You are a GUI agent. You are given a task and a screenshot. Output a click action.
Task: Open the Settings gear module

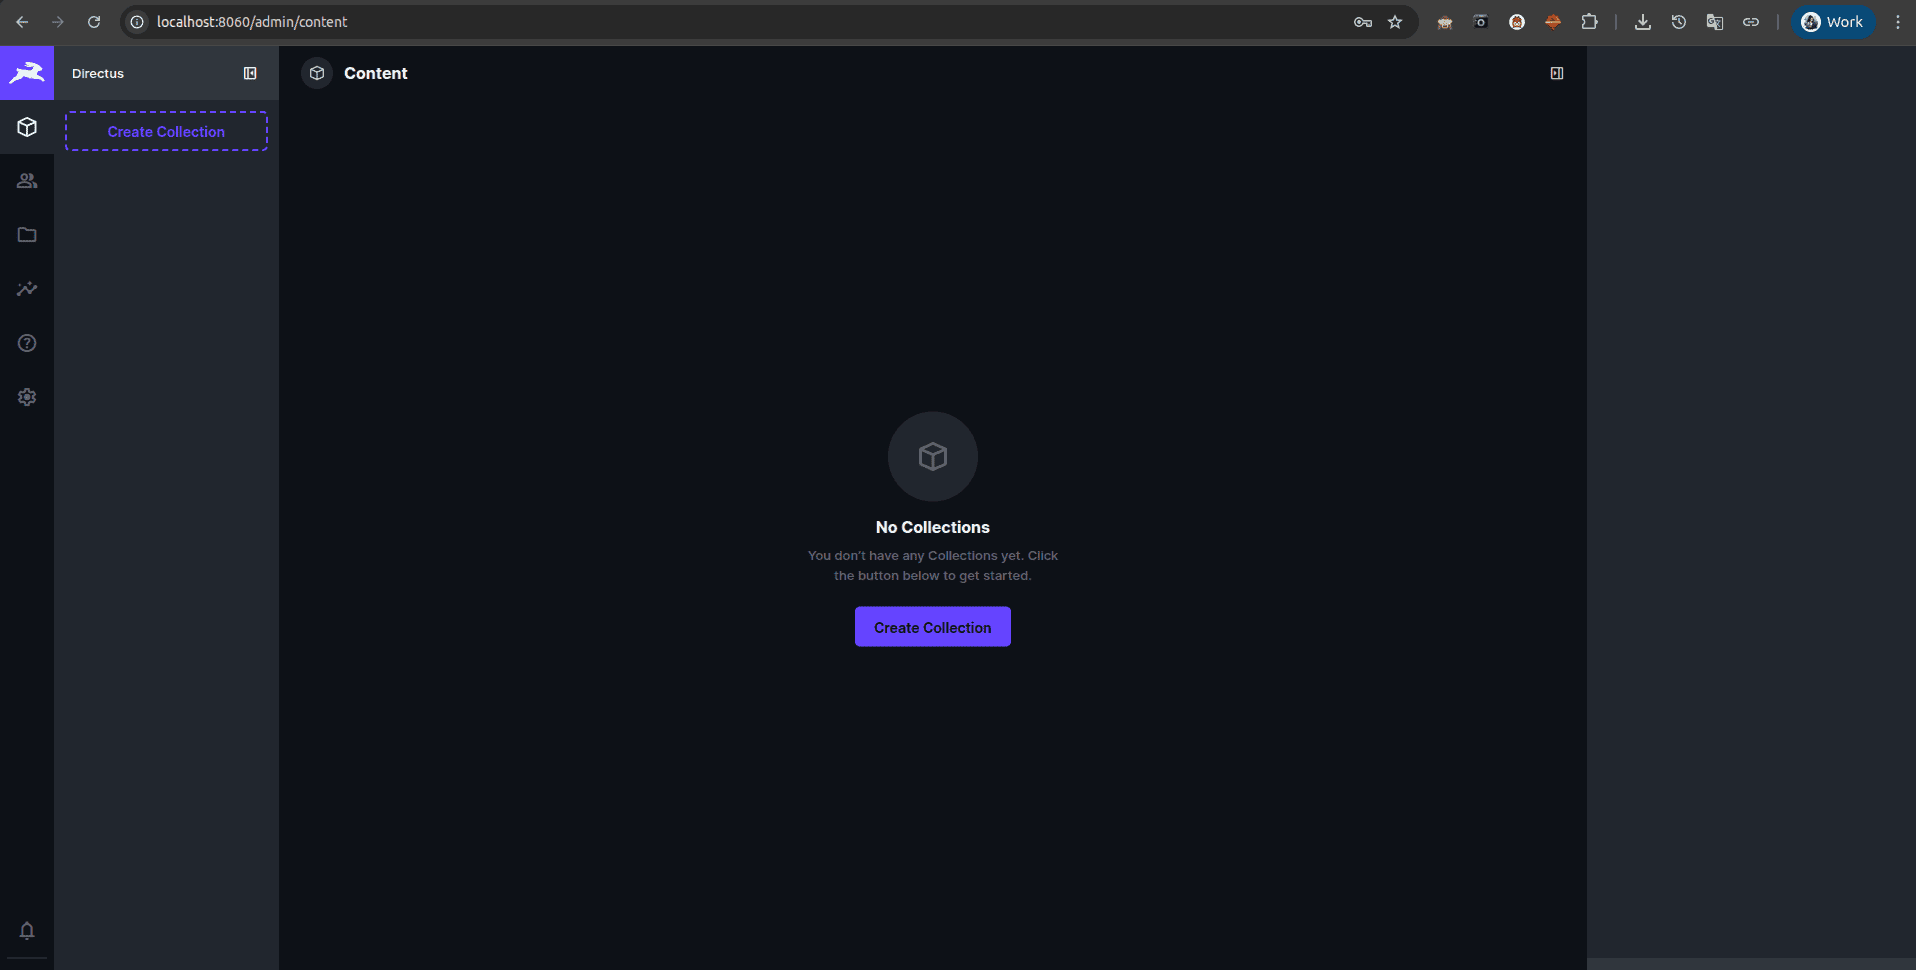pyautogui.click(x=27, y=397)
